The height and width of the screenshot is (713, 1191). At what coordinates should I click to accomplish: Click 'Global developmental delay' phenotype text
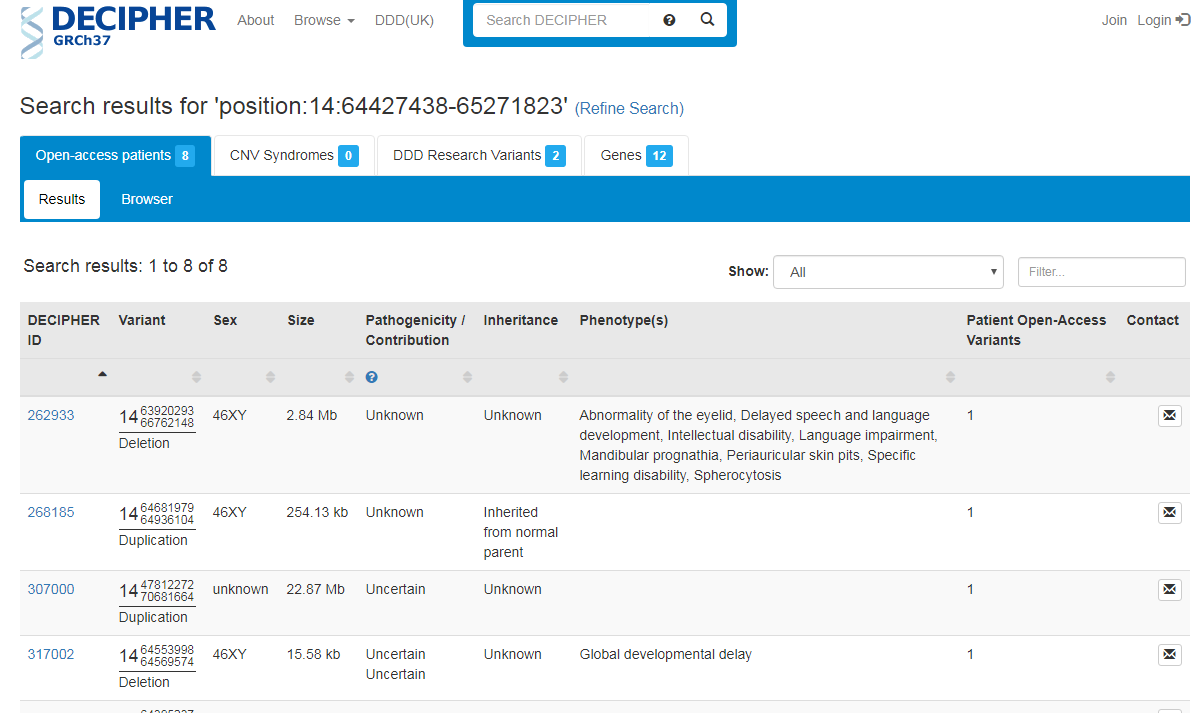click(x=665, y=655)
